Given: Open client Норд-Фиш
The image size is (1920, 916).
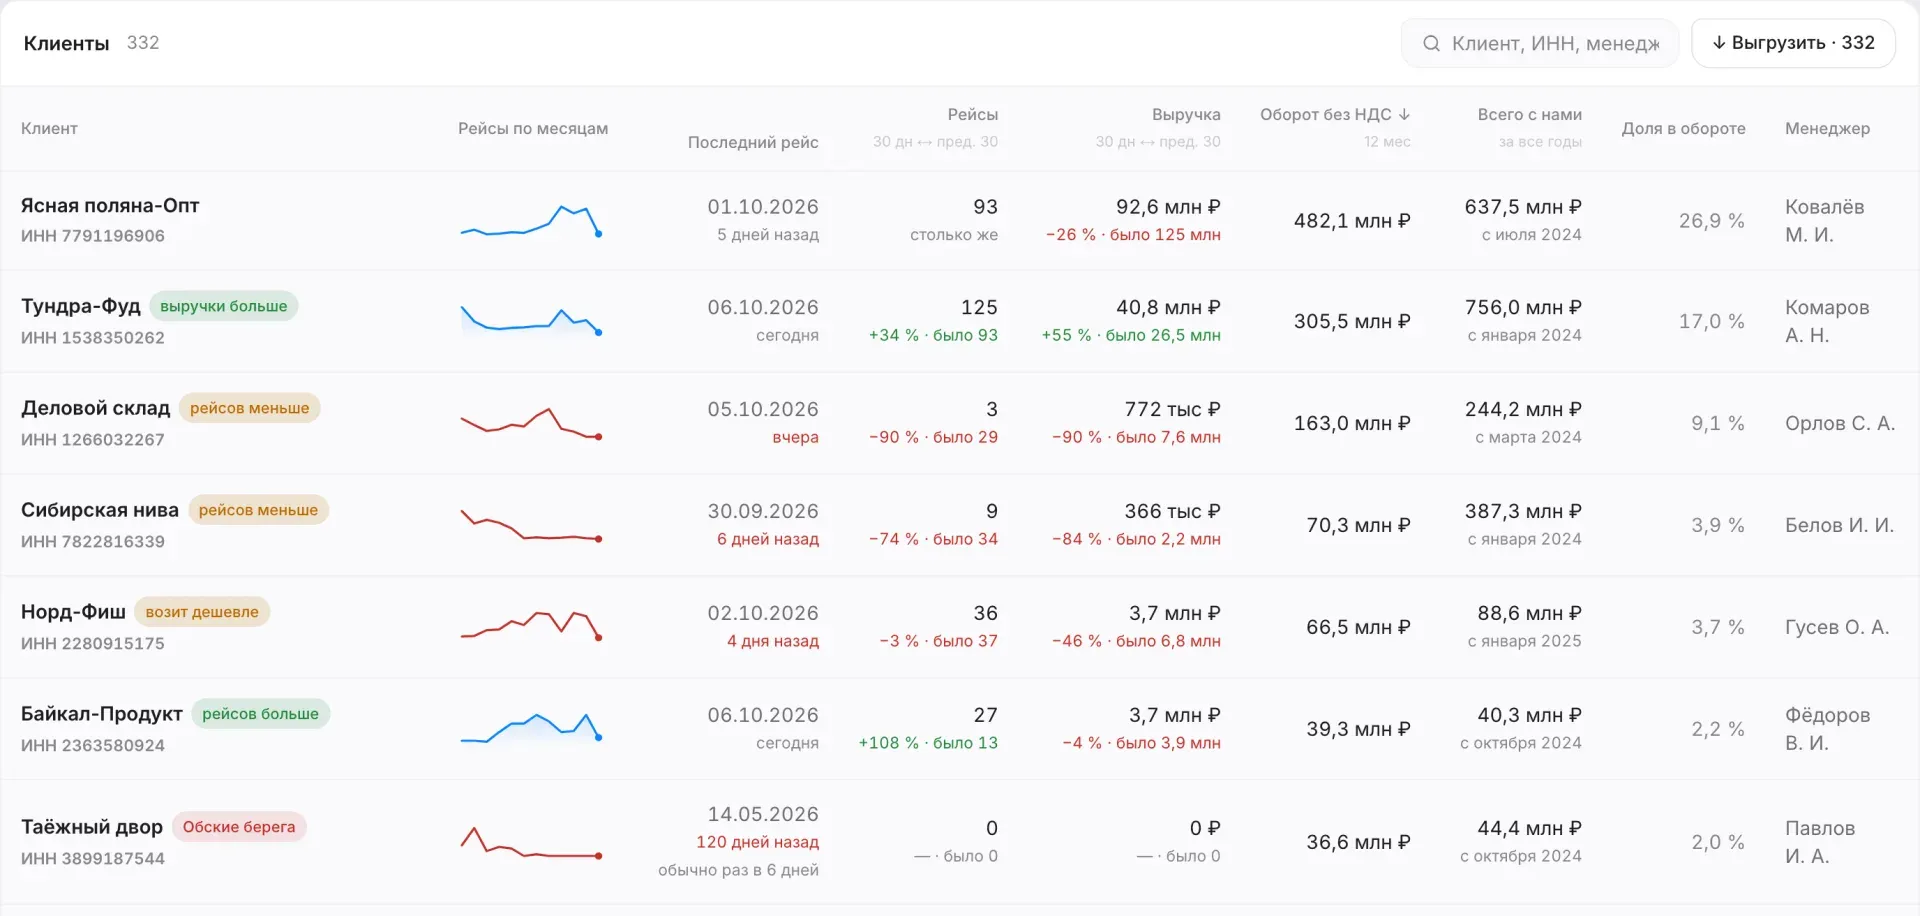Looking at the screenshot, I should 73,612.
